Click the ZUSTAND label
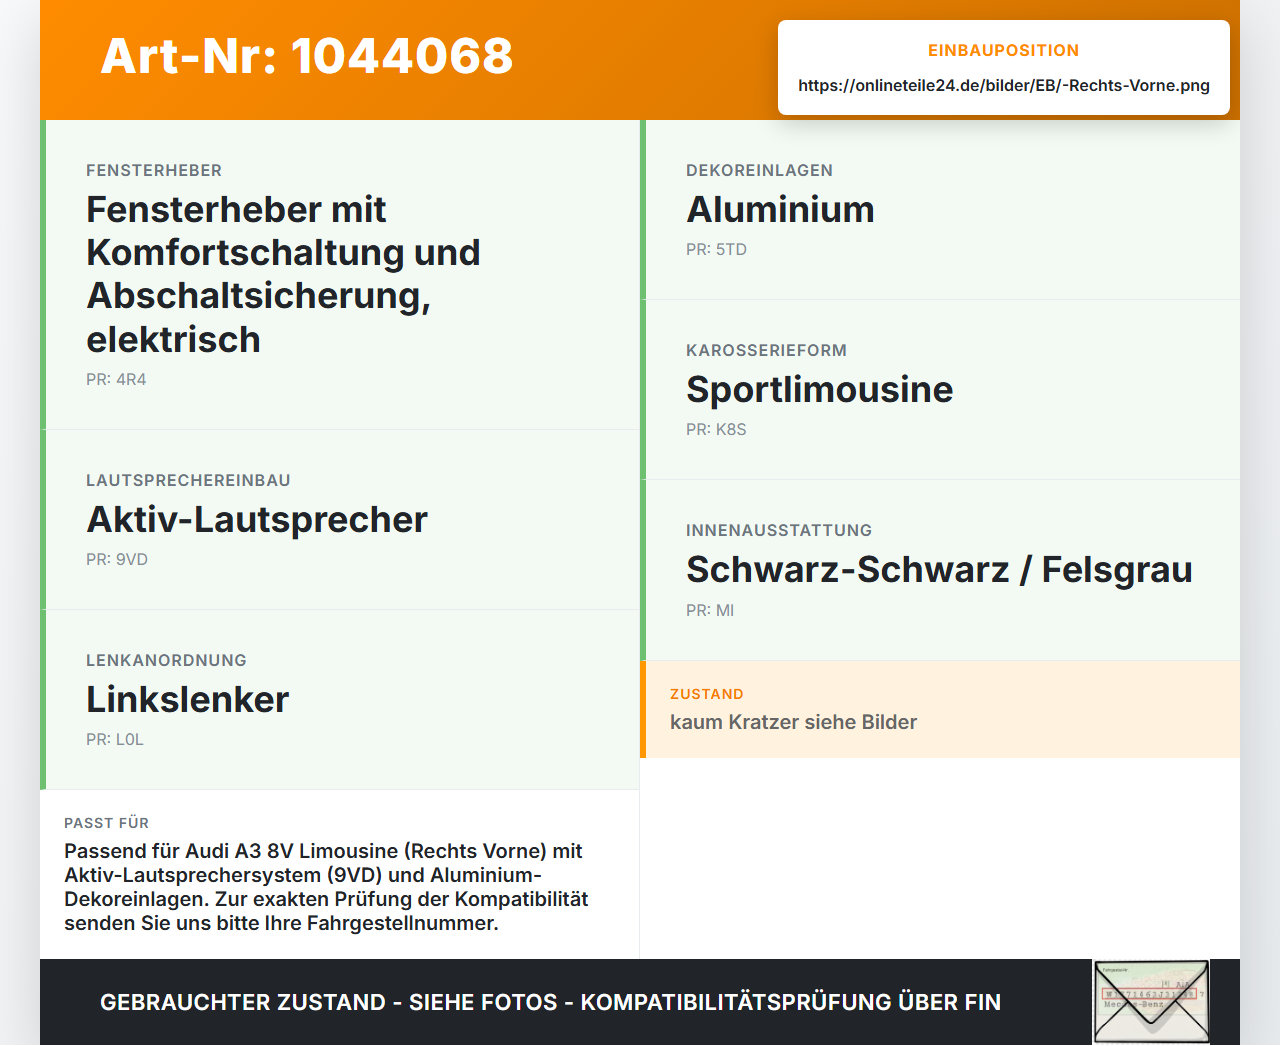This screenshot has height=1046, width=1280. pos(707,694)
